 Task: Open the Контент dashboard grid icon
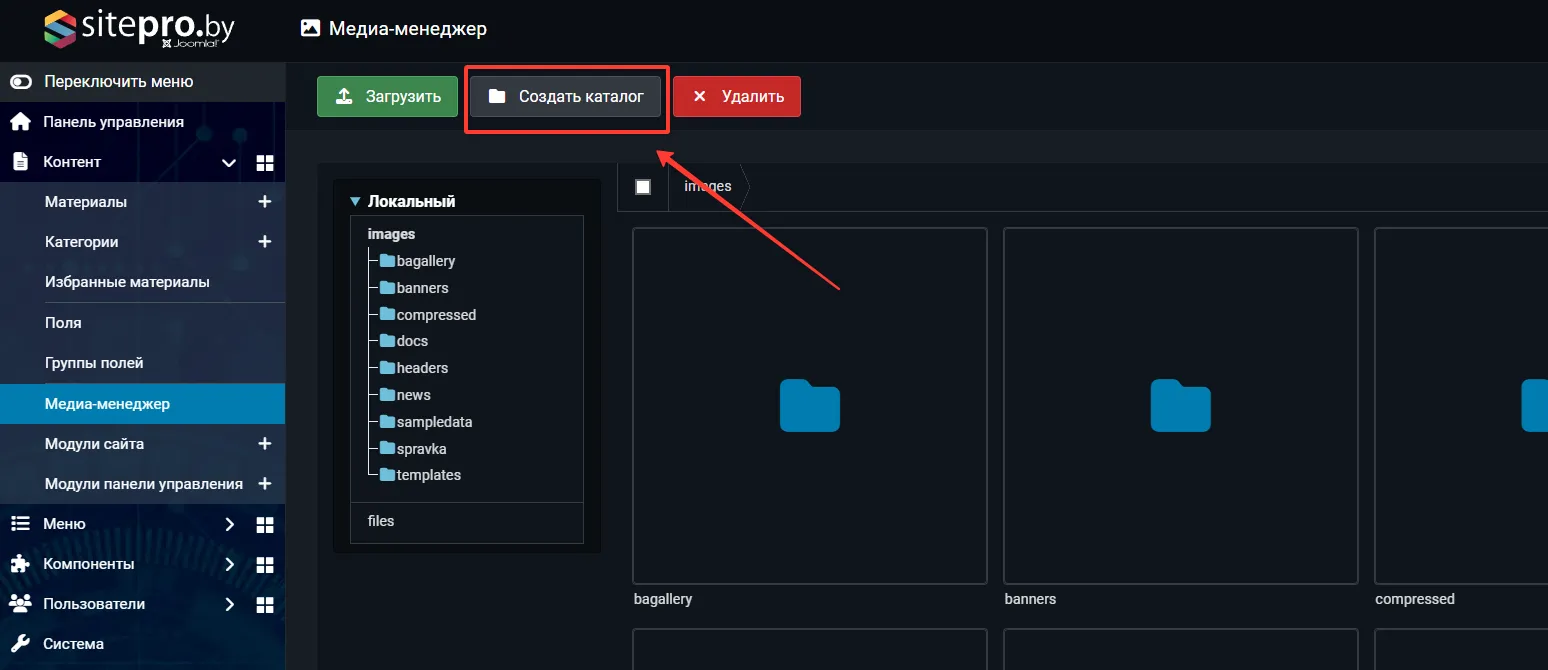265,162
